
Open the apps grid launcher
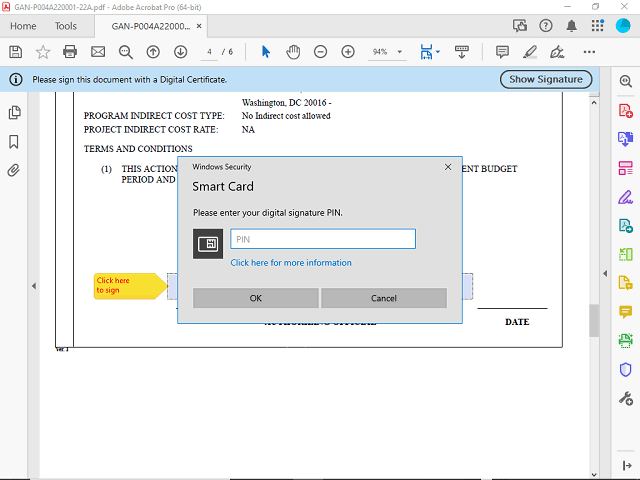coord(598,25)
